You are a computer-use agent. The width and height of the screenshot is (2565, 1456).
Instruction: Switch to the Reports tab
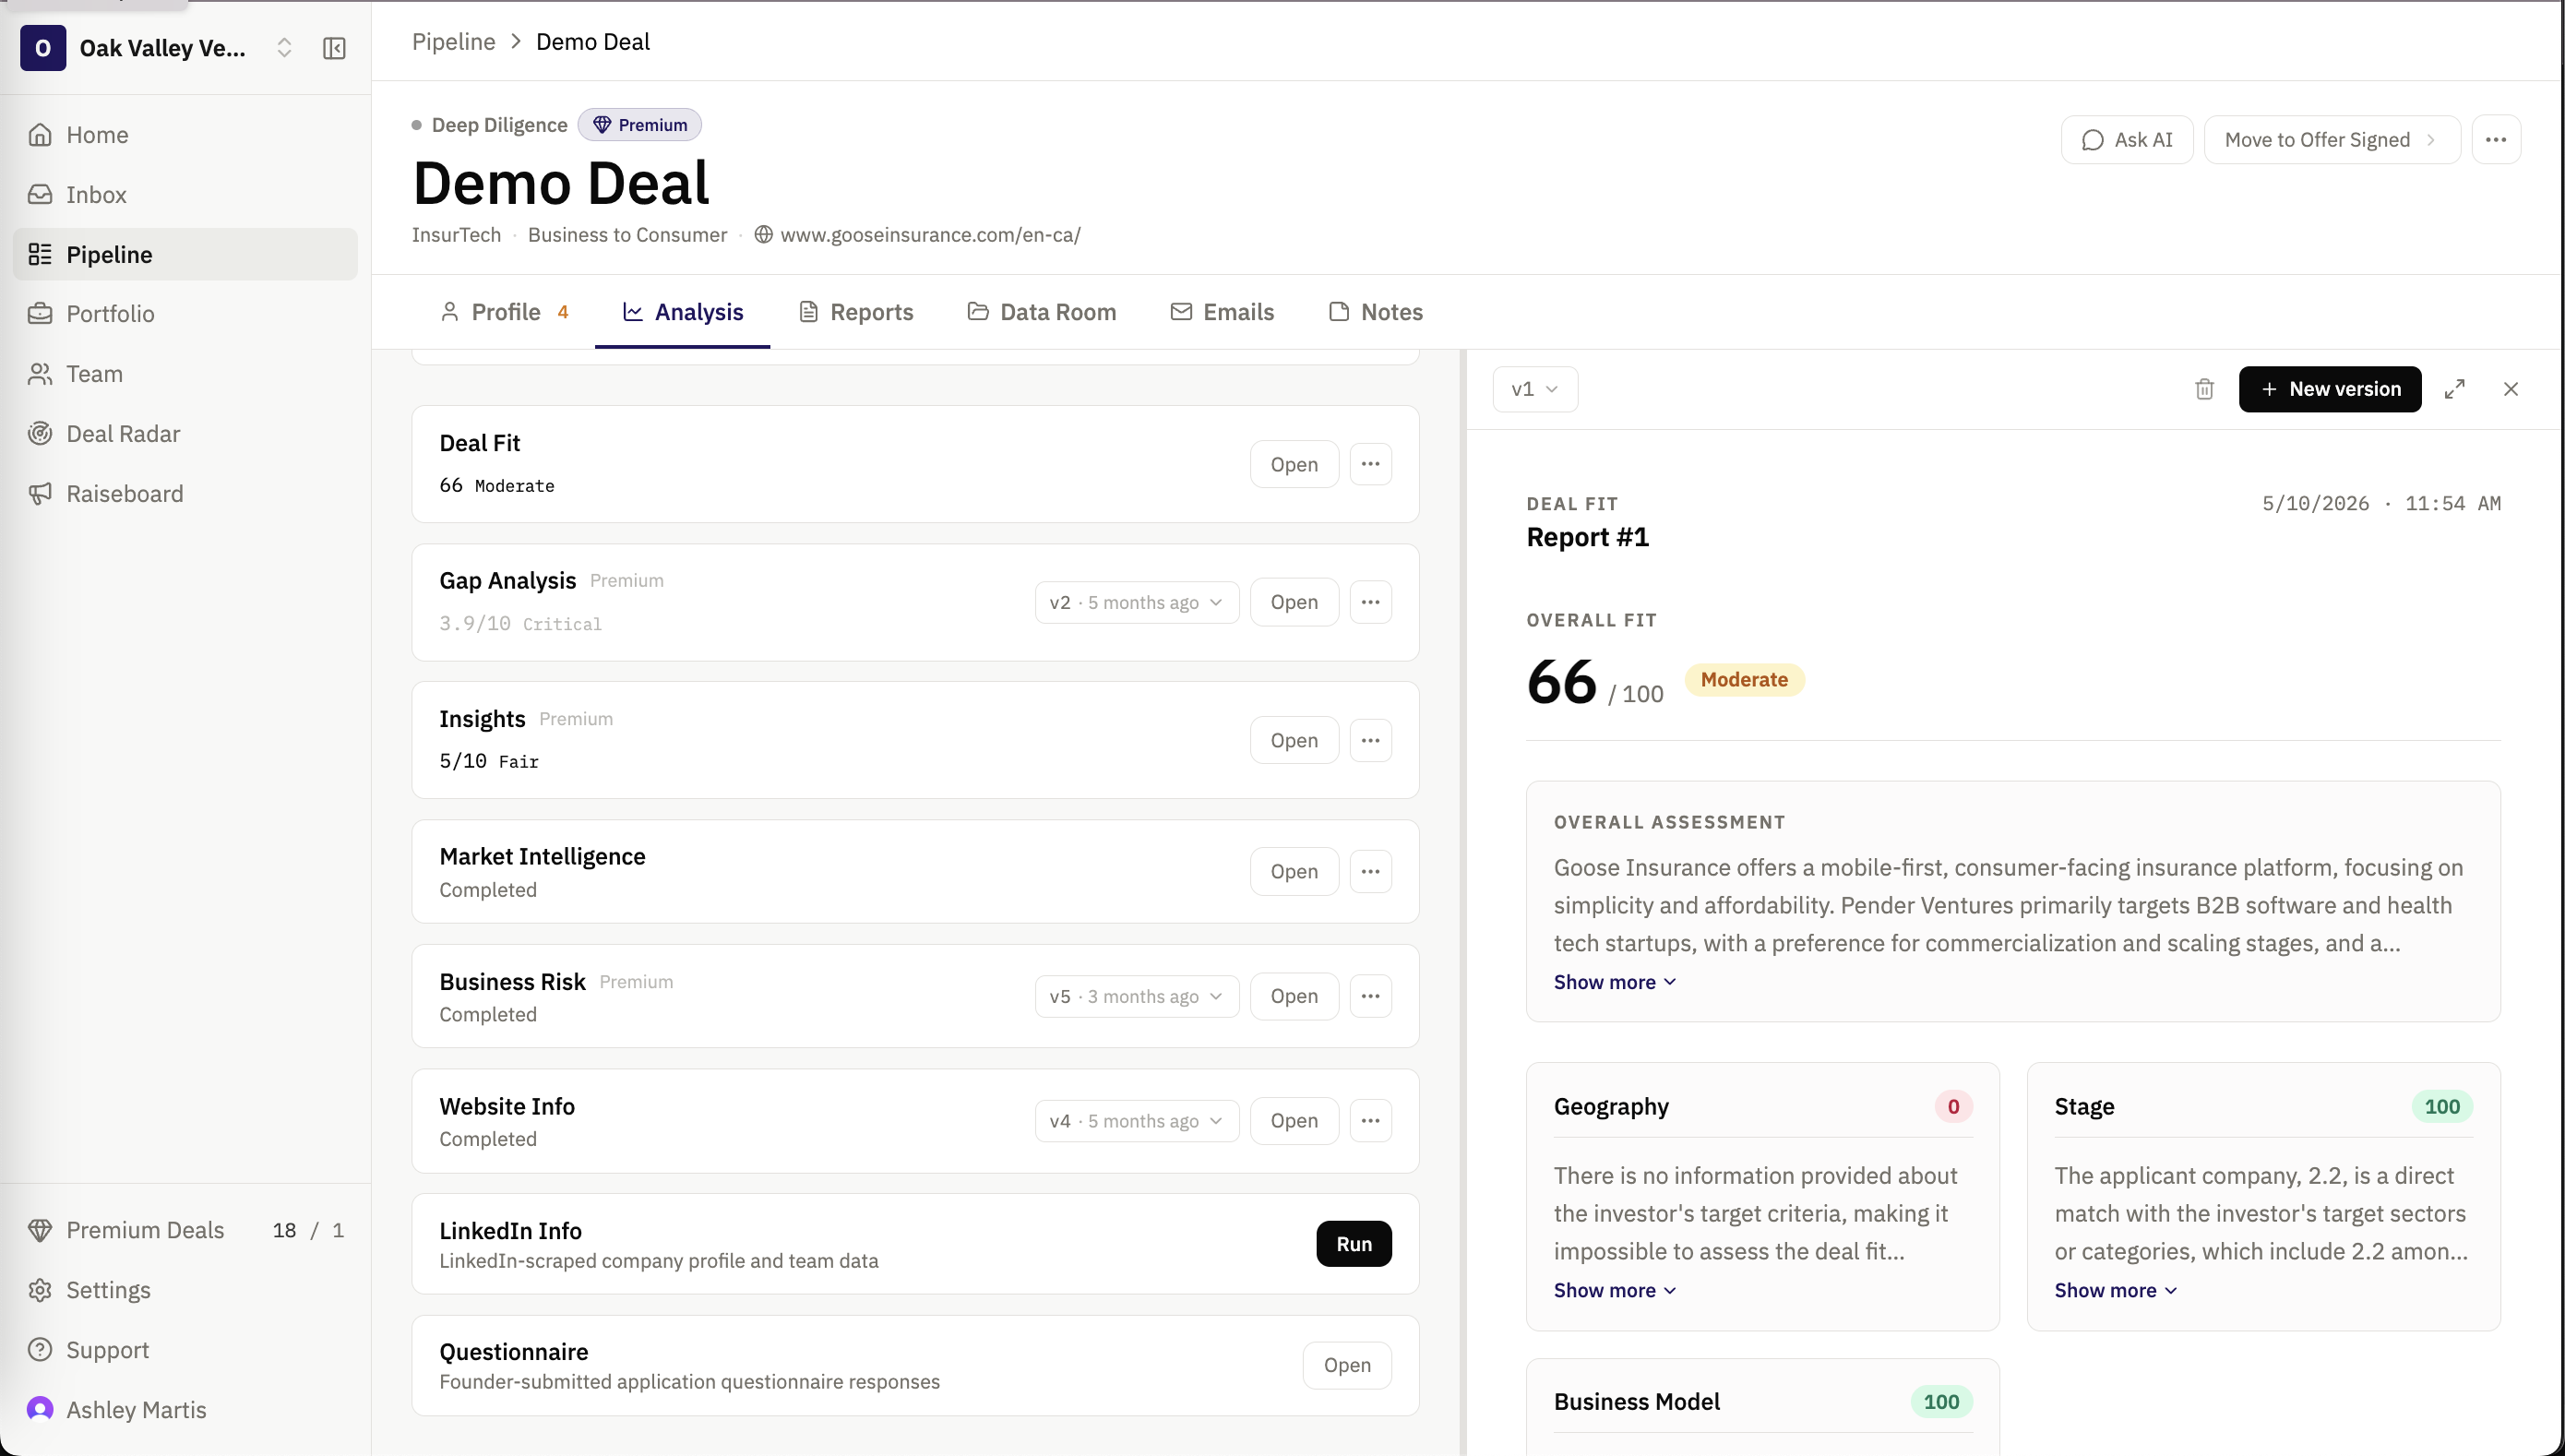(856, 312)
